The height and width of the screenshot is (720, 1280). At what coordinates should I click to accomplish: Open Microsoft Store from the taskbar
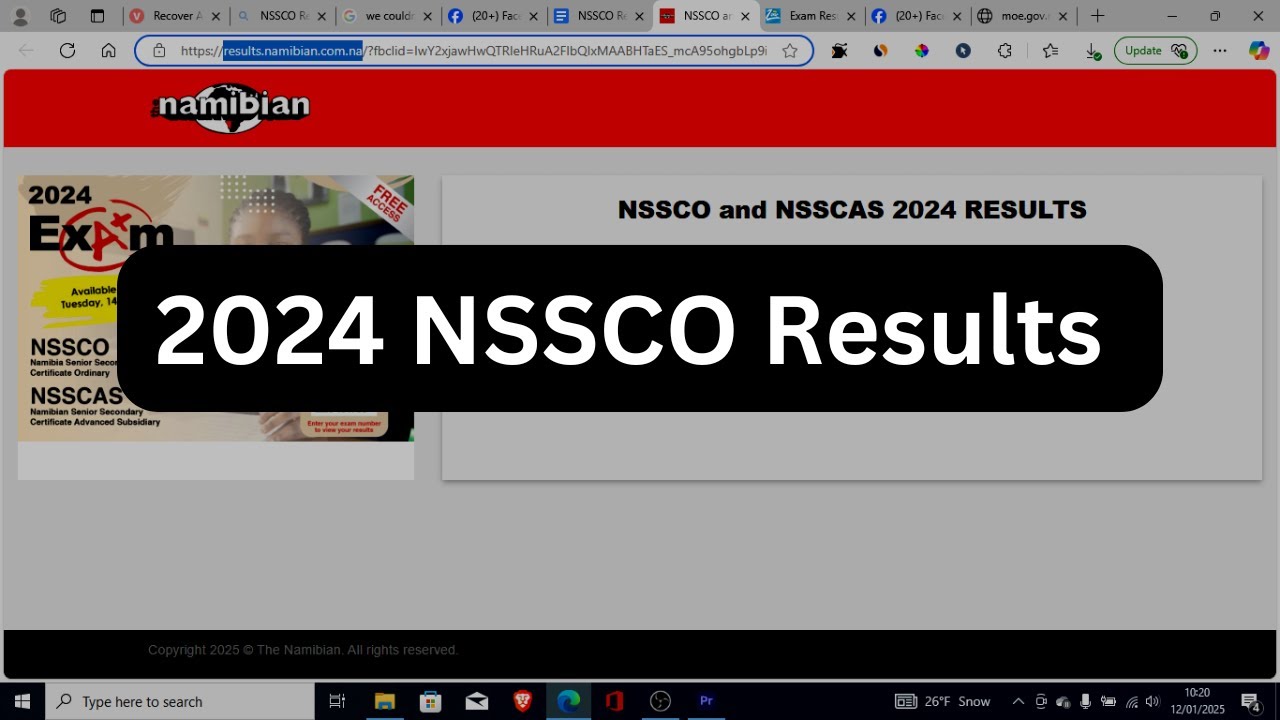click(x=431, y=701)
